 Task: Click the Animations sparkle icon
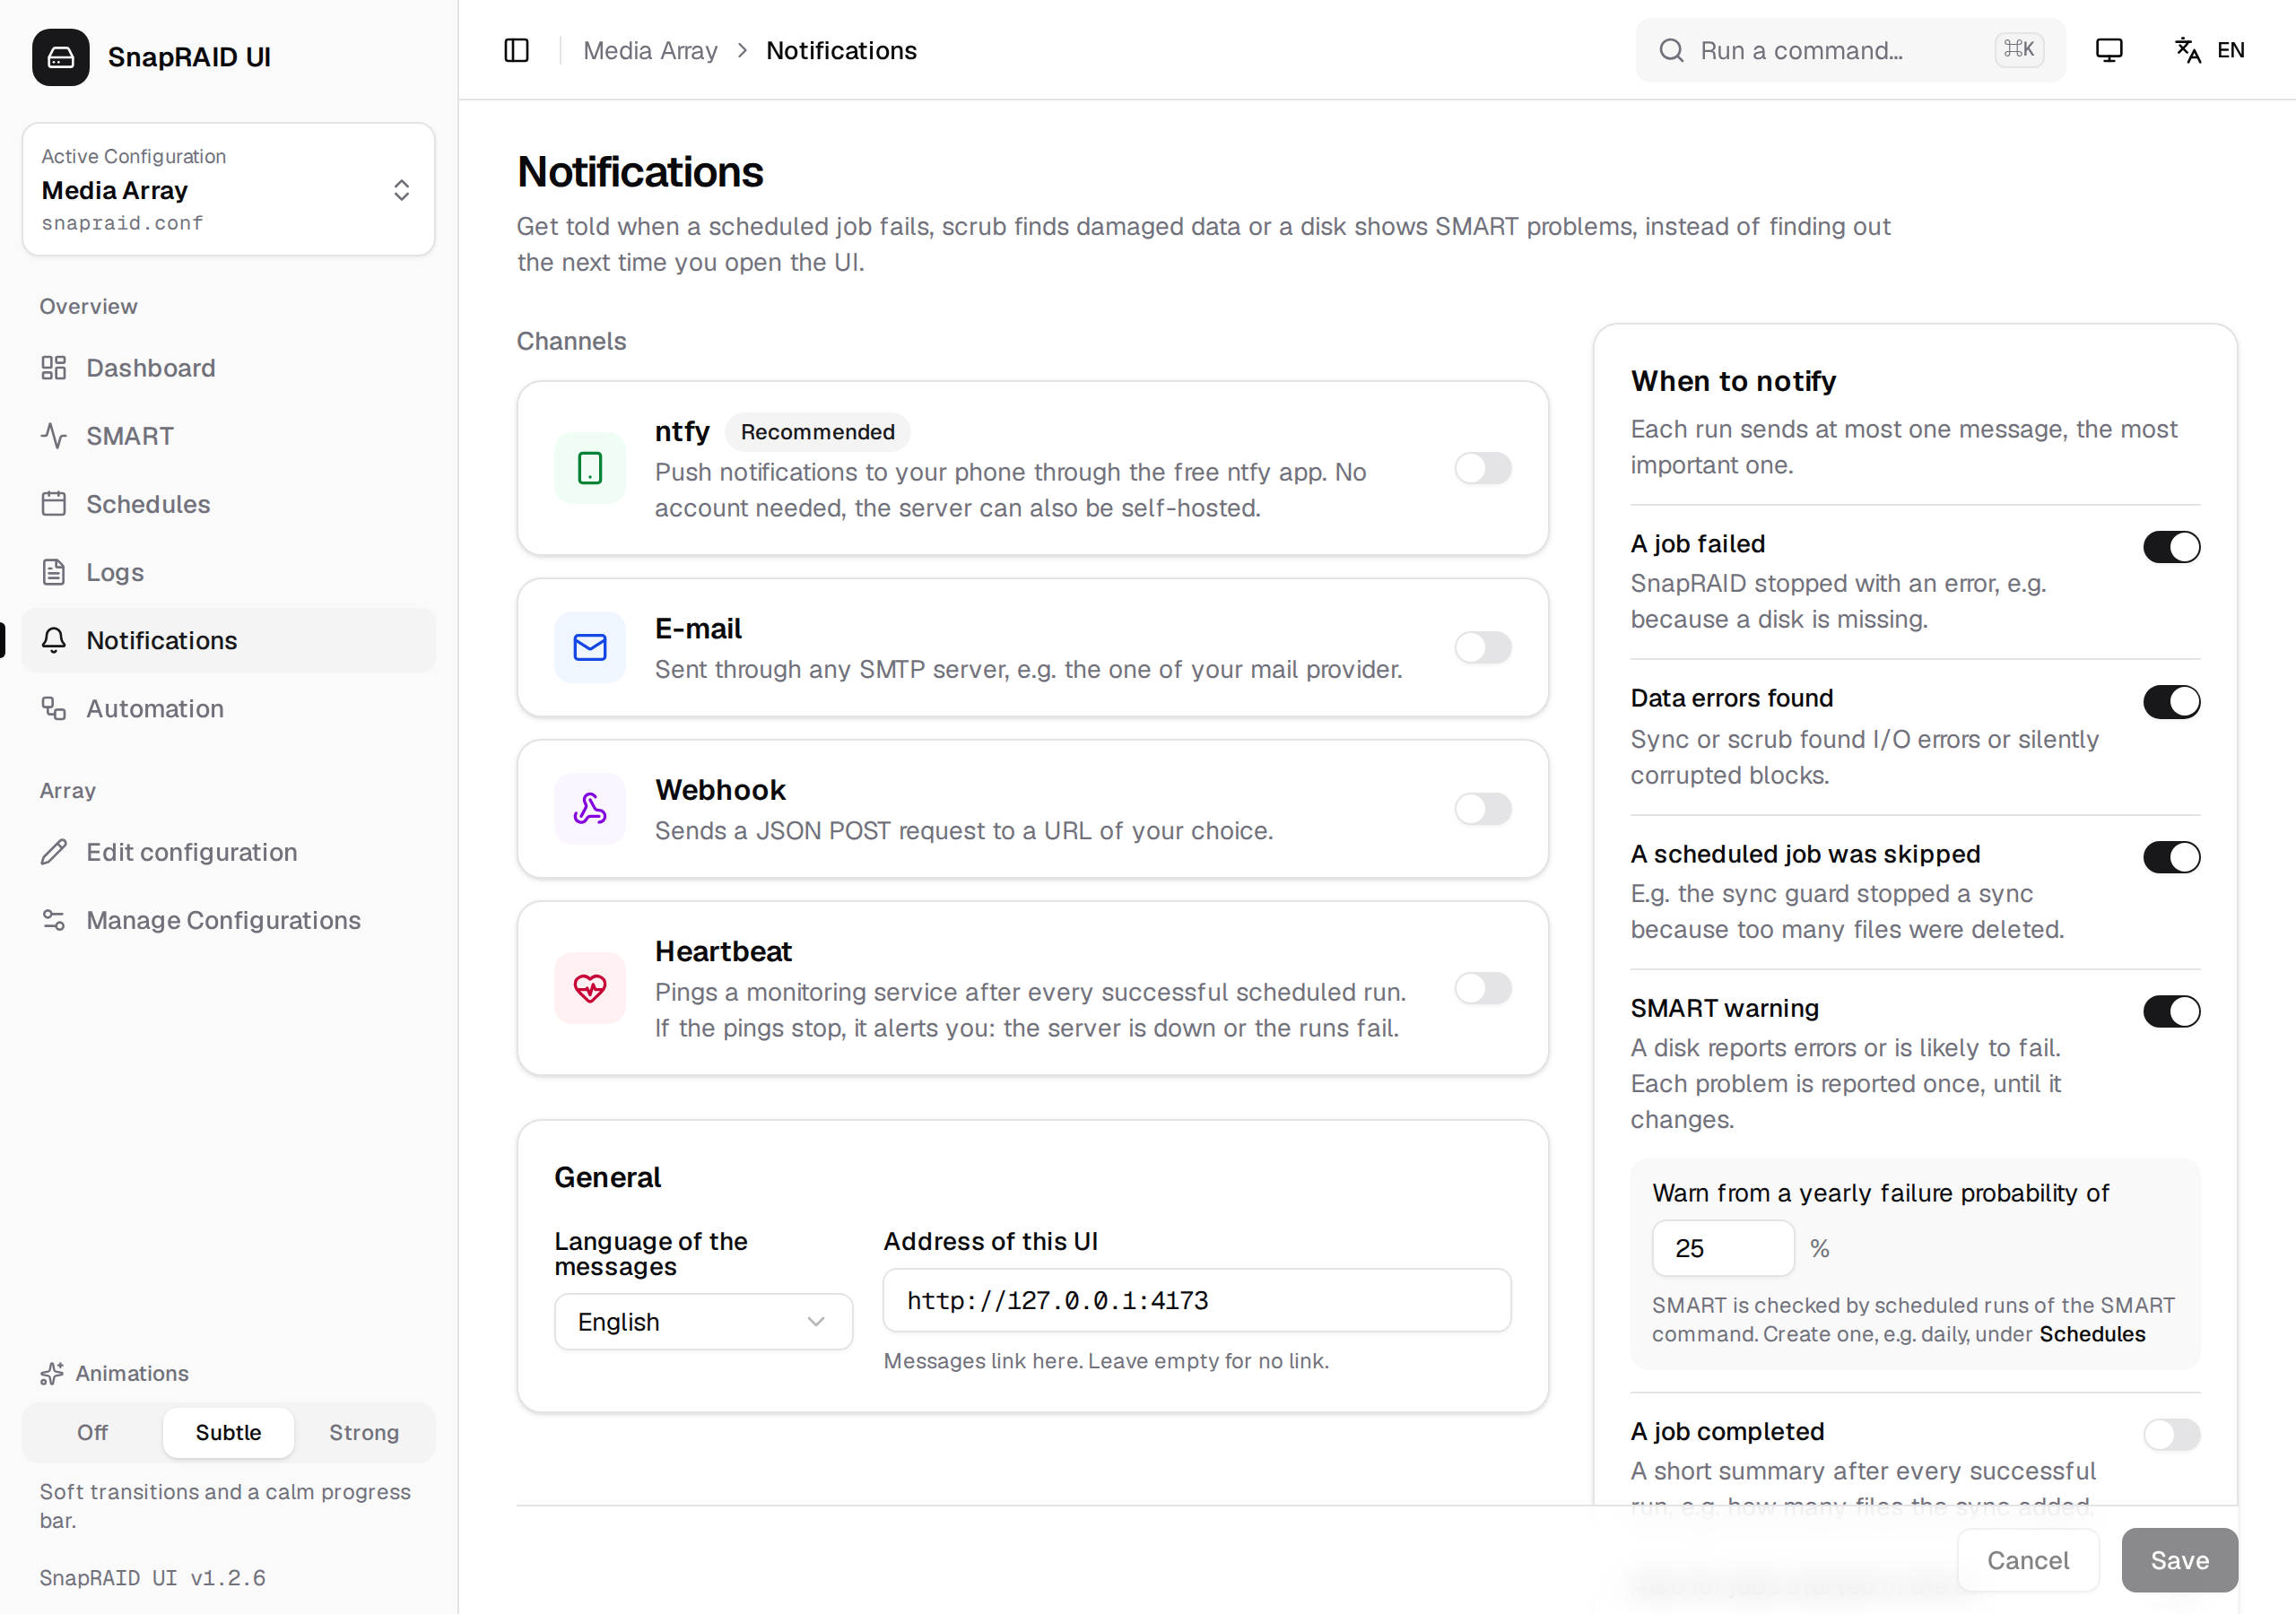[x=52, y=1373]
